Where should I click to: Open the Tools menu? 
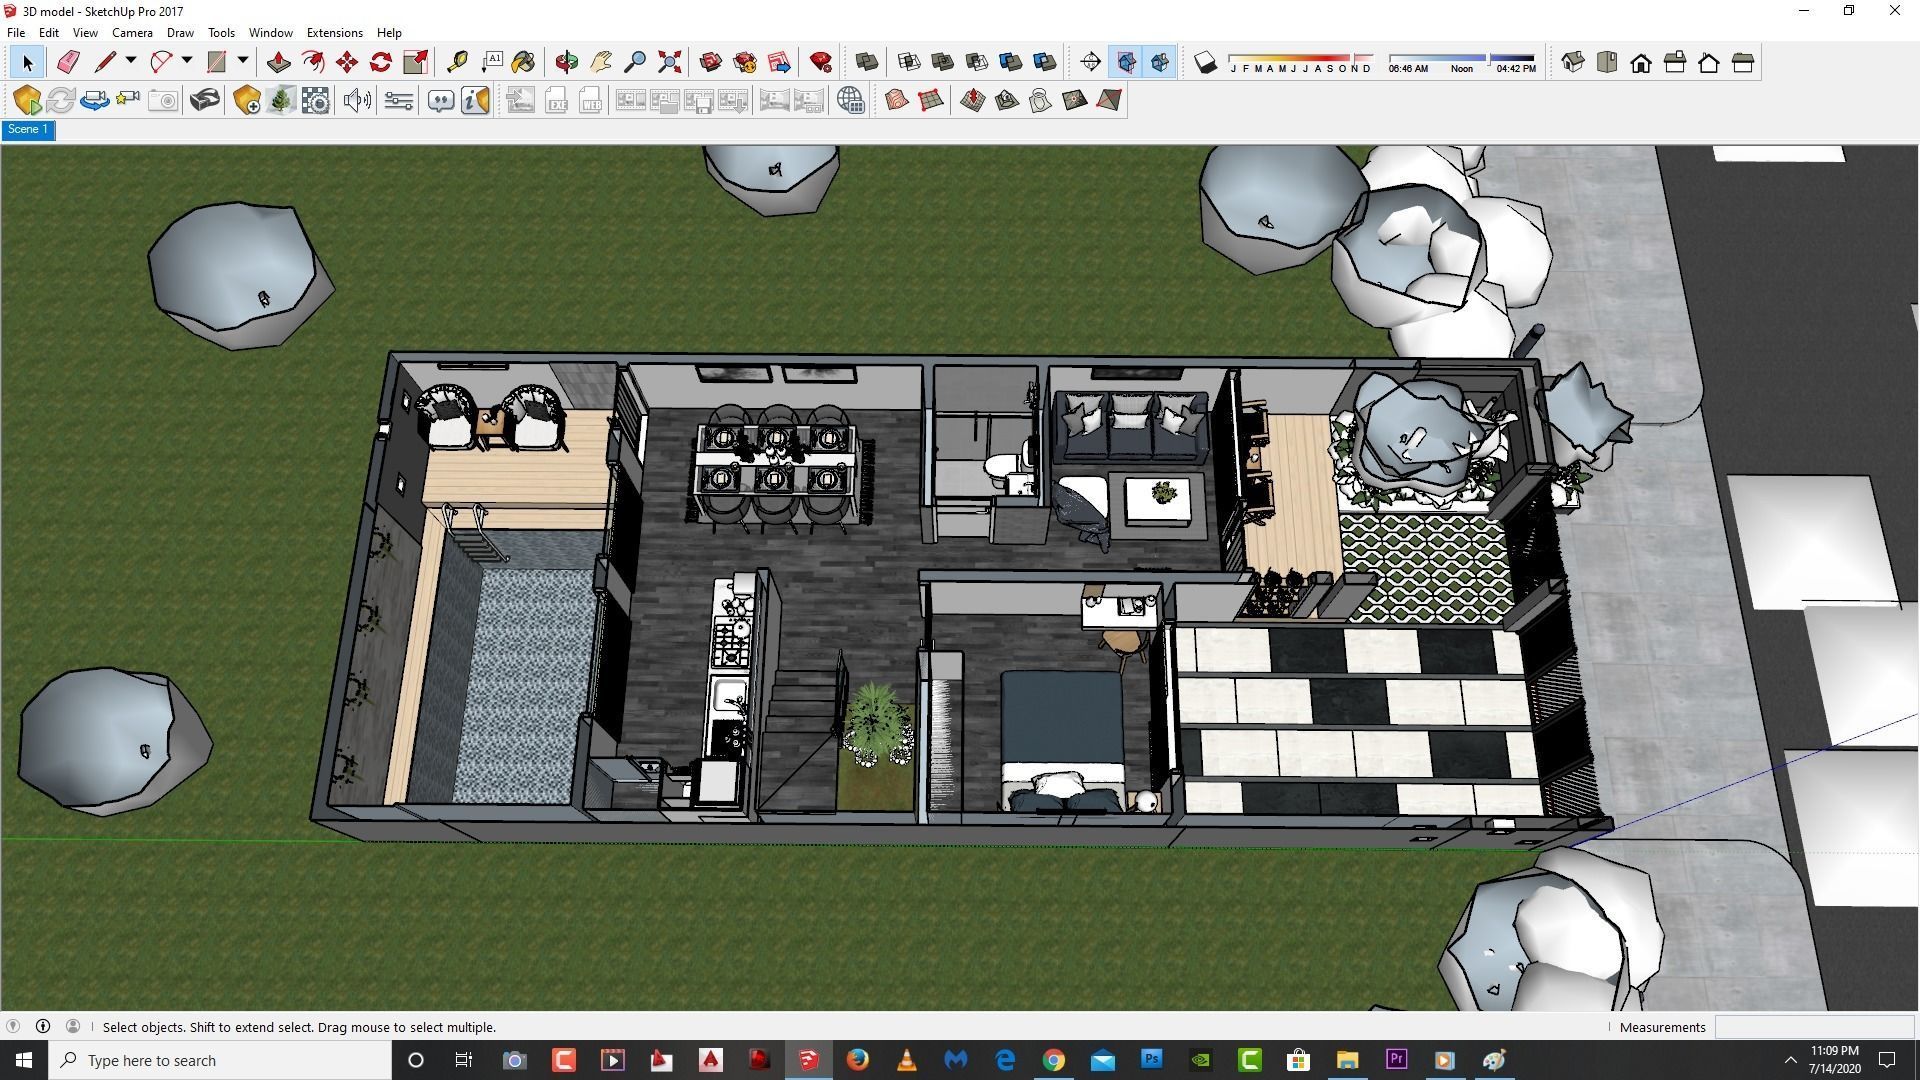coord(221,33)
